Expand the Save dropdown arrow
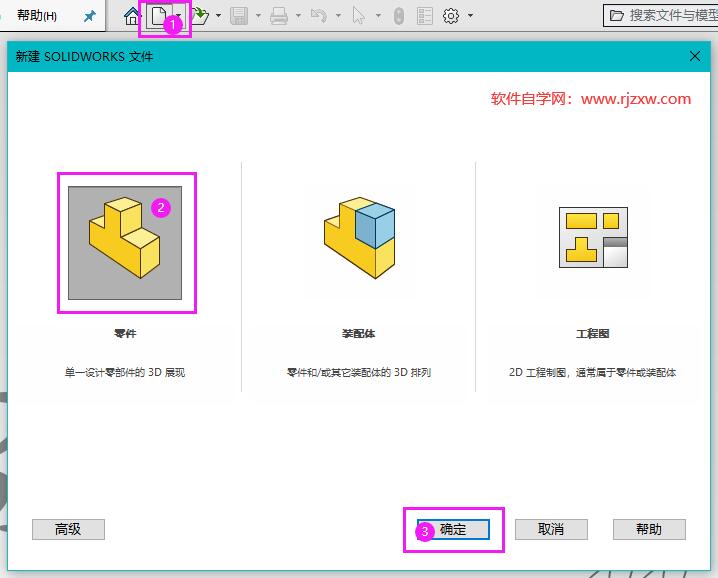This screenshot has height=578, width=718. (258, 16)
